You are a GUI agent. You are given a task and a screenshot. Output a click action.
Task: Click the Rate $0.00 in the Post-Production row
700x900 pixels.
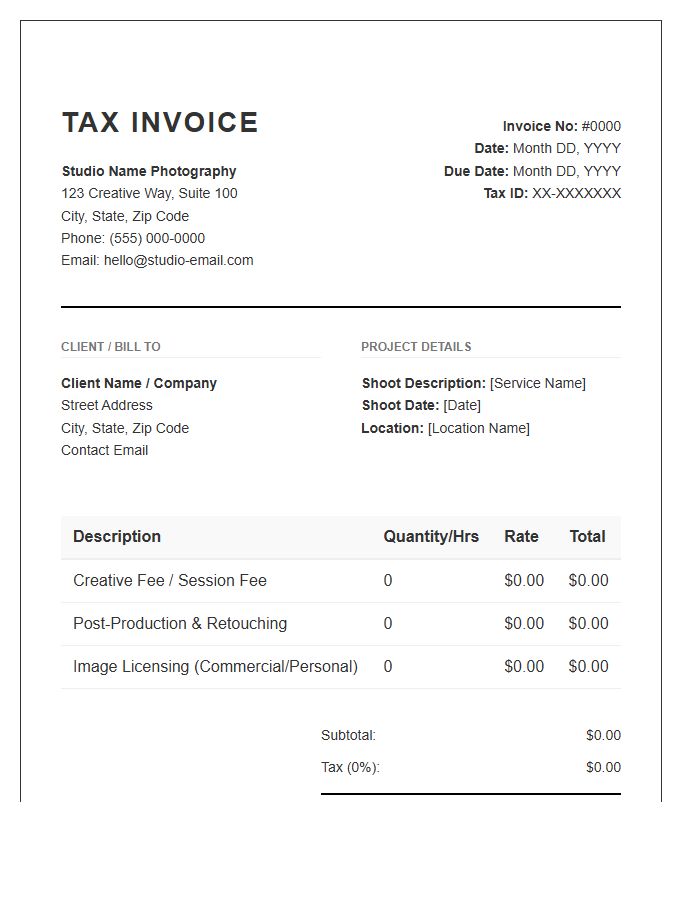(524, 623)
